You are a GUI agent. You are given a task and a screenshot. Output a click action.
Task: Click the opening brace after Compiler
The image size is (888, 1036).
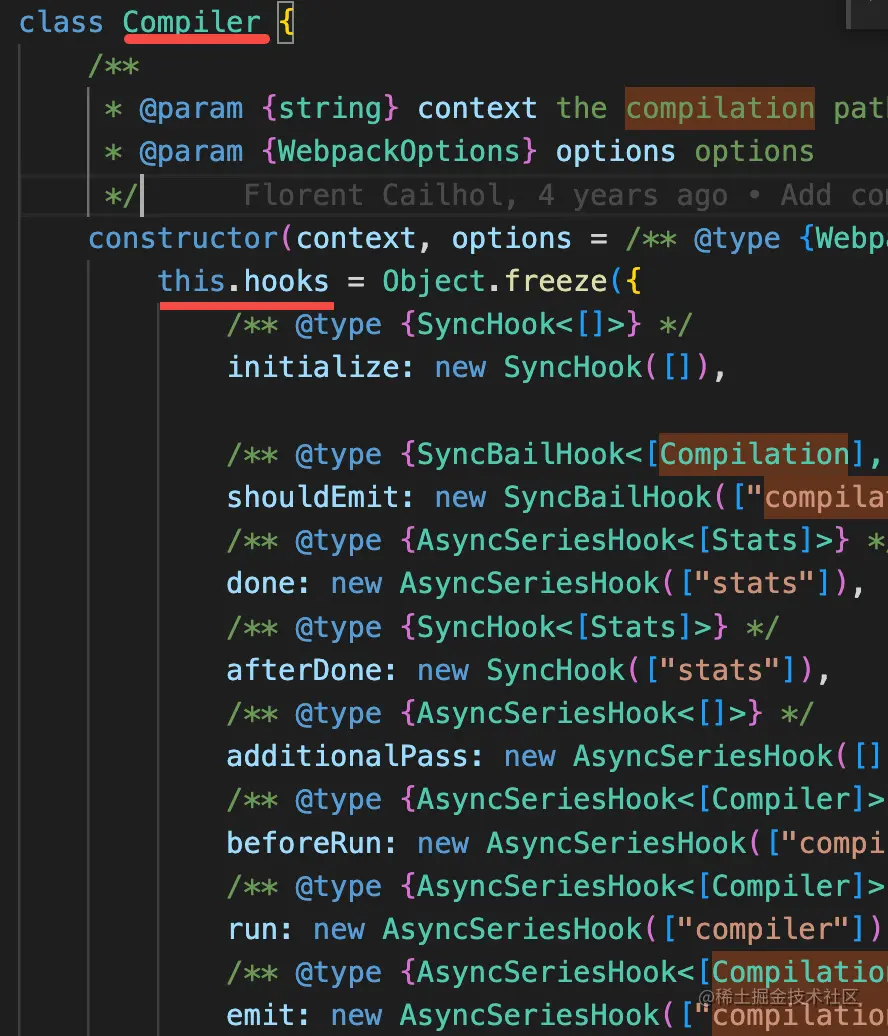point(285,23)
